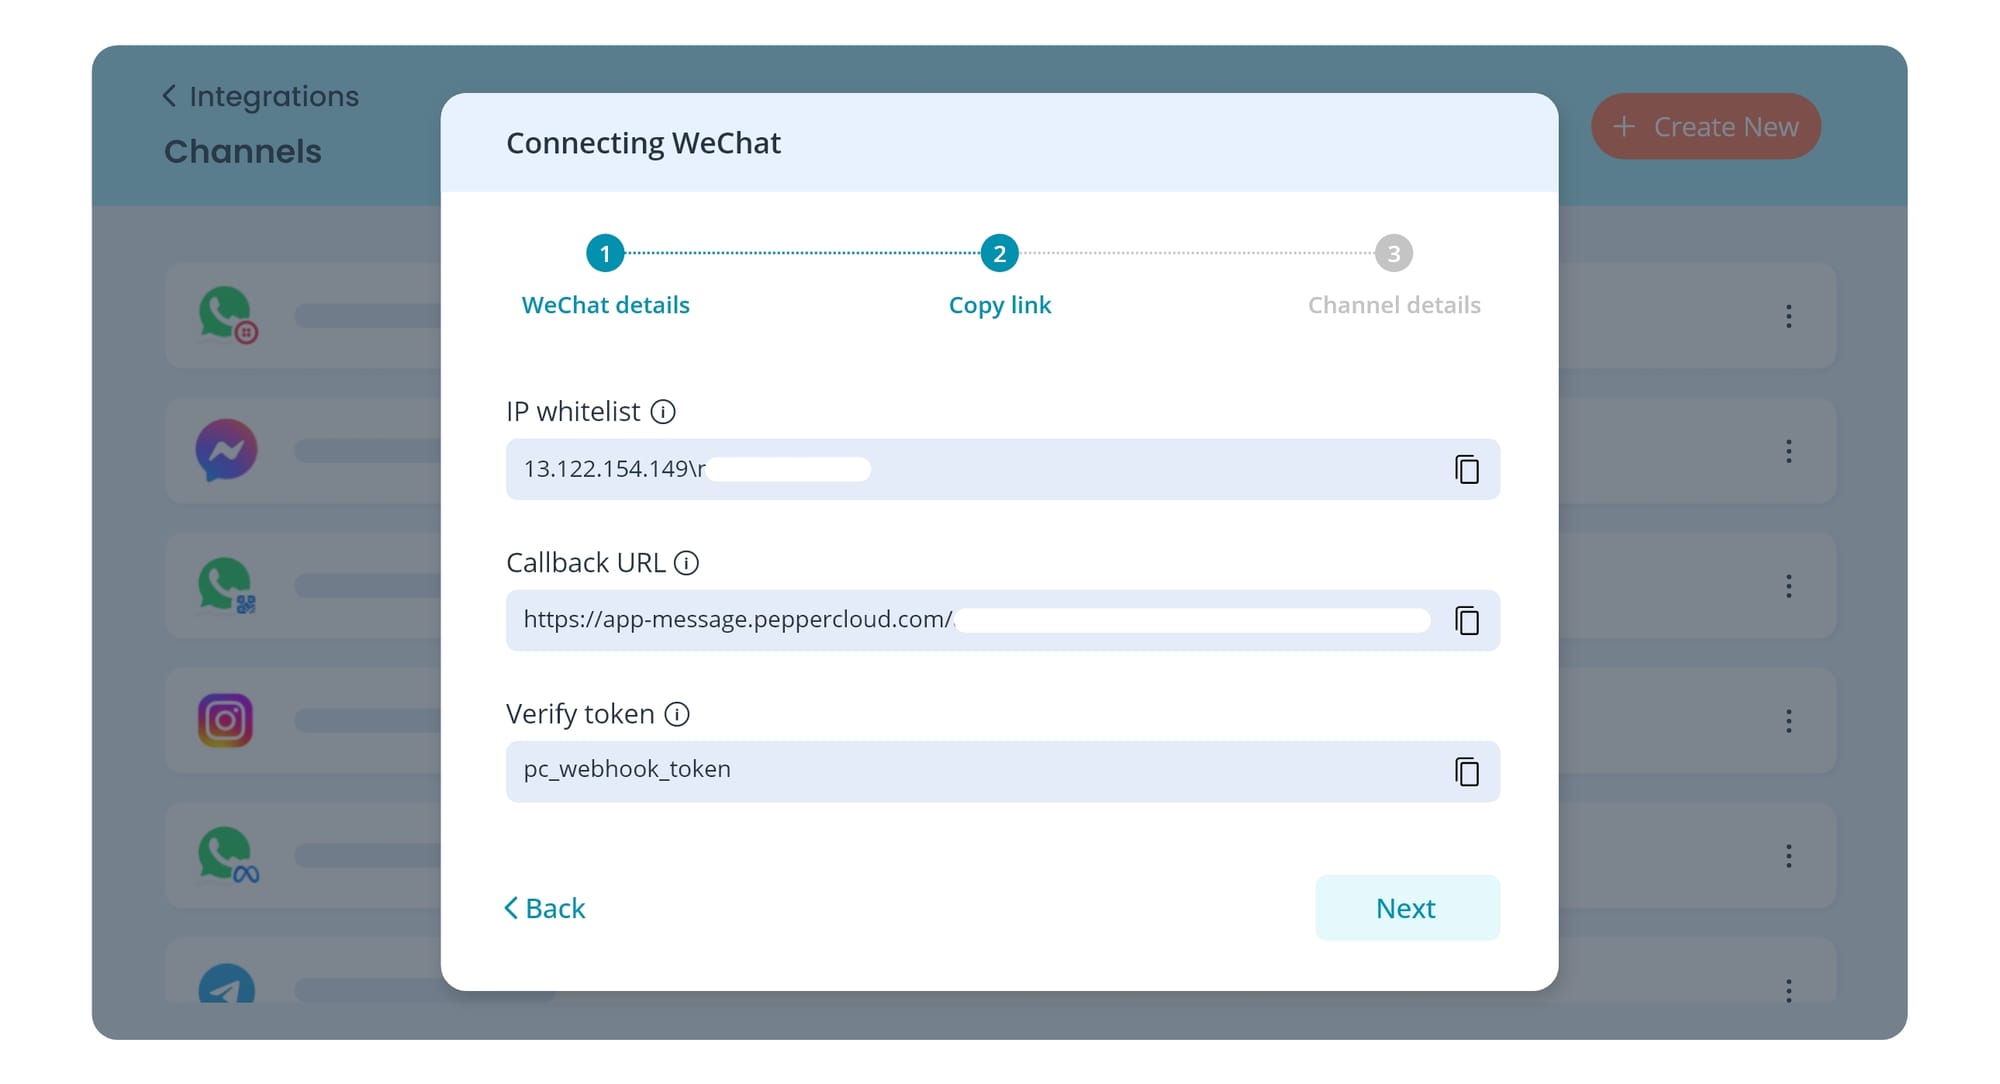
Task: Click the IP whitelist info icon
Action: click(664, 411)
